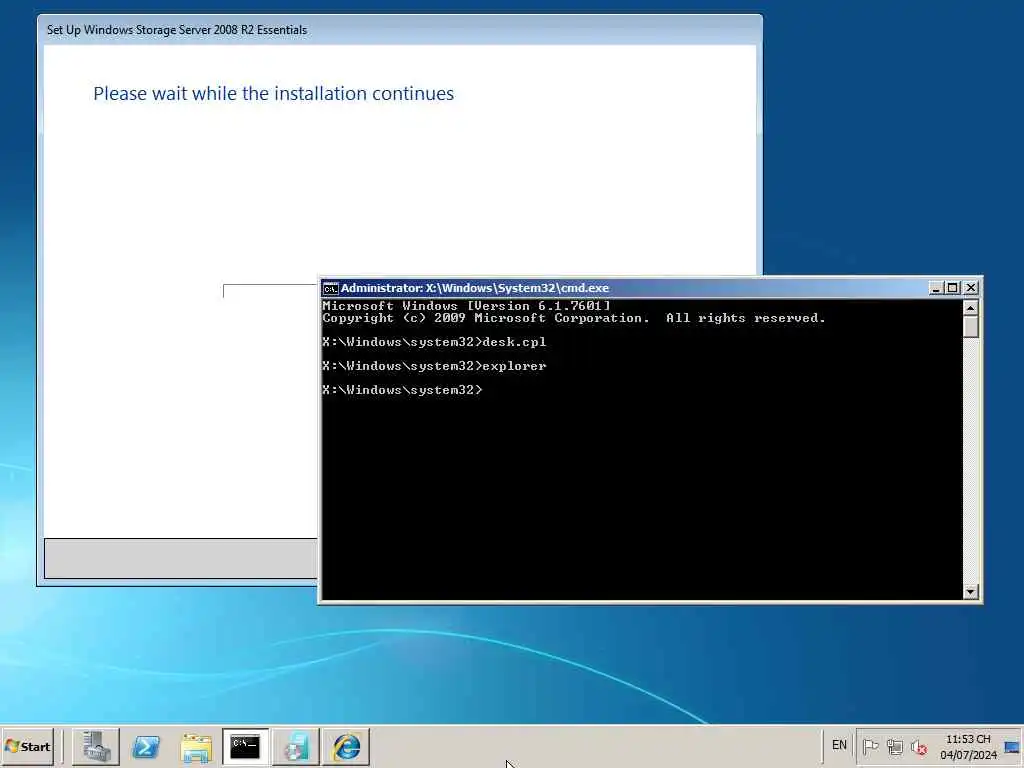Screen dimensions: 1024x768
Task: Click the EN language indicator
Action: point(839,745)
